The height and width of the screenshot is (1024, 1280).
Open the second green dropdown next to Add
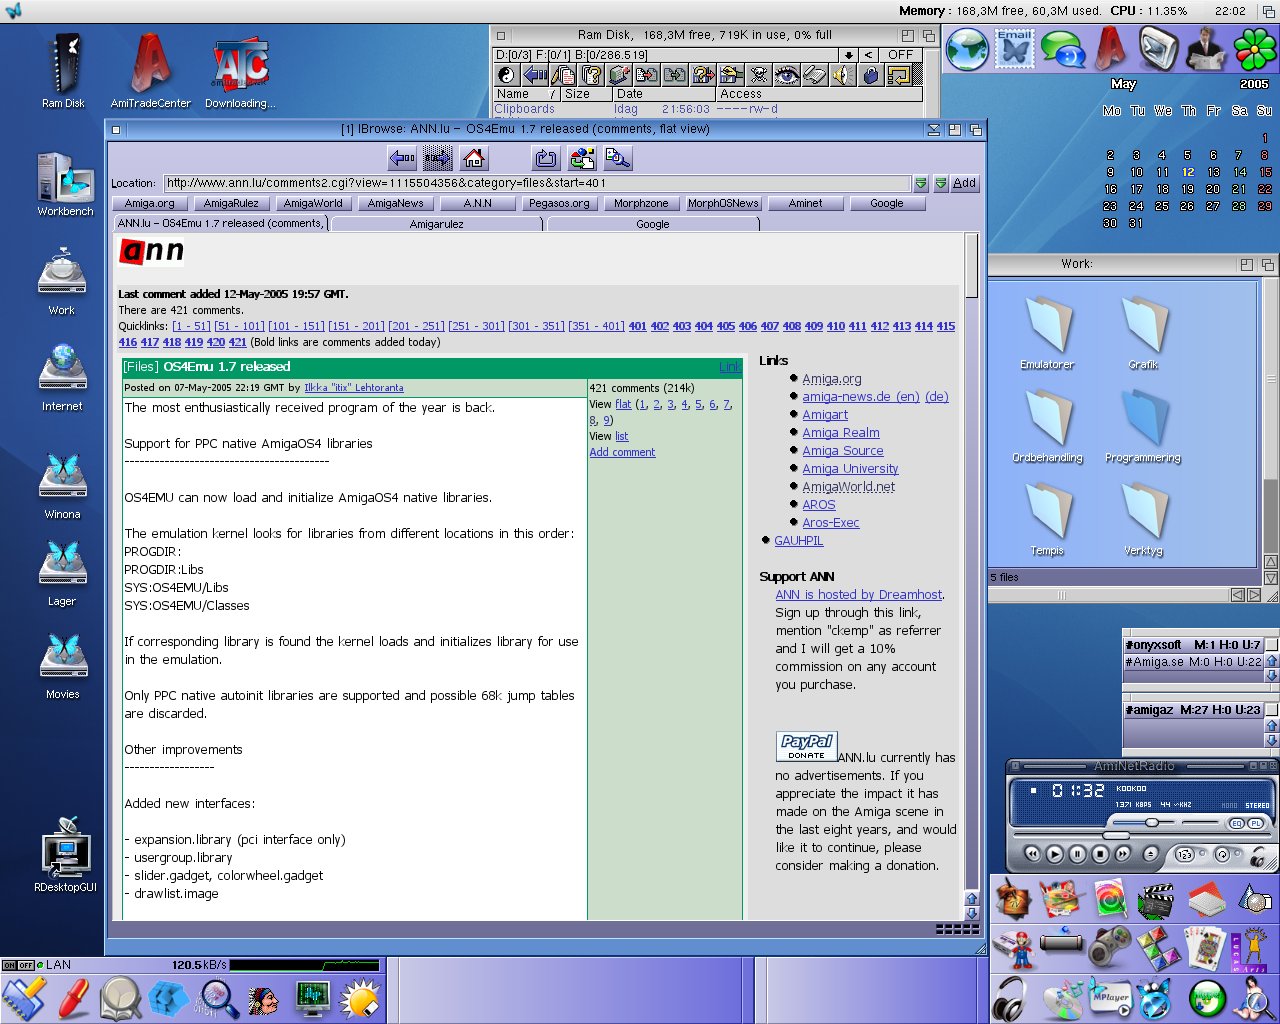point(940,183)
